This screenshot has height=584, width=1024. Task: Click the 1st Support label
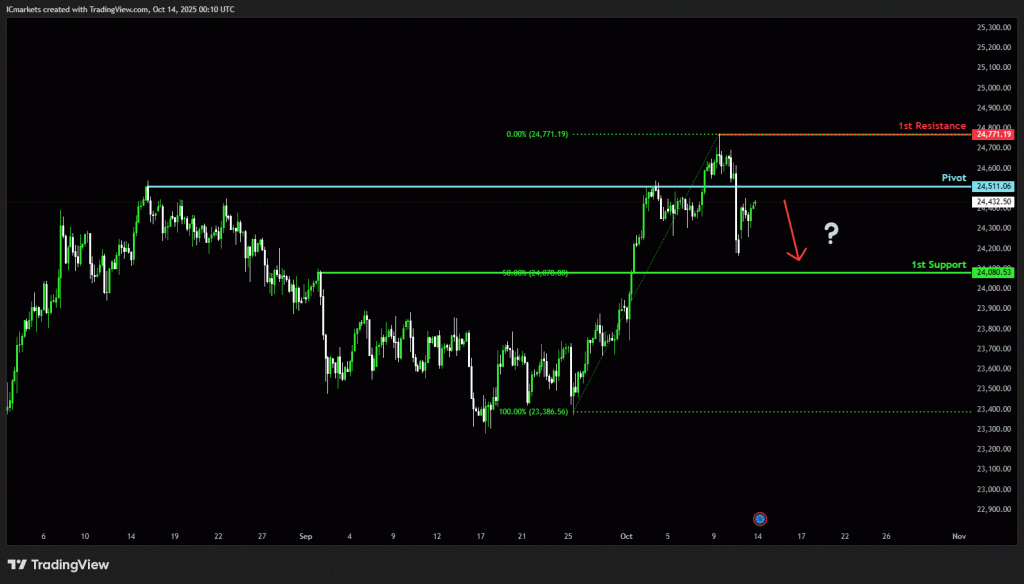pyautogui.click(x=938, y=265)
